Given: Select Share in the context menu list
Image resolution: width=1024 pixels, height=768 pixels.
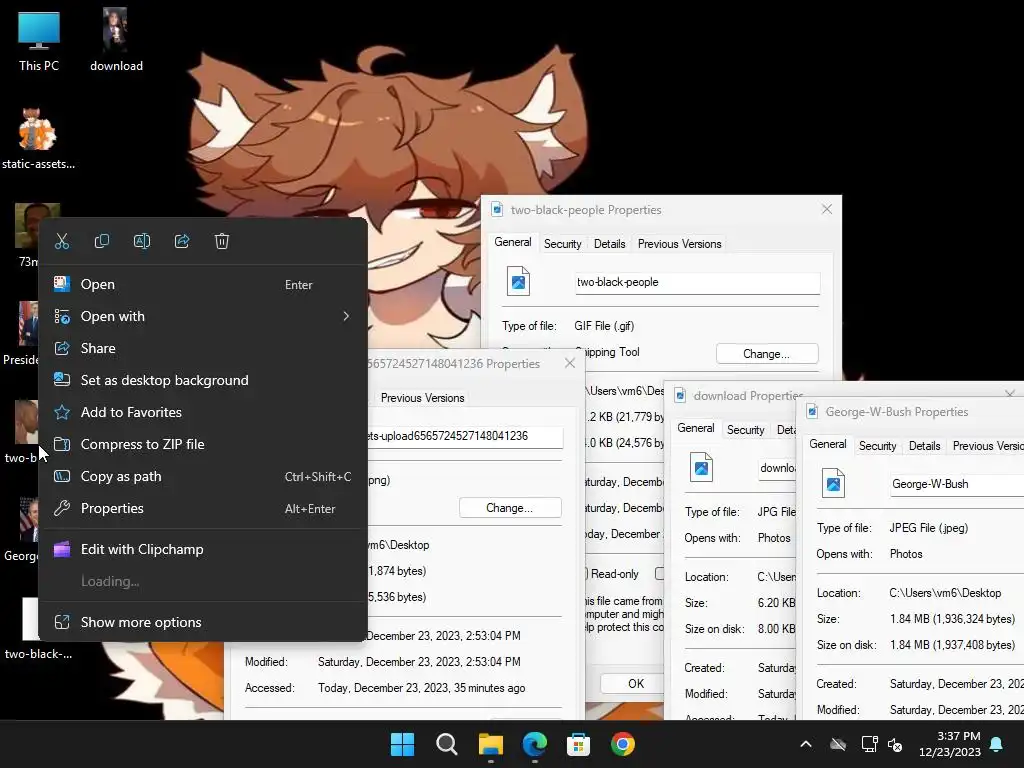Looking at the screenshot, I should pos(202,349).
